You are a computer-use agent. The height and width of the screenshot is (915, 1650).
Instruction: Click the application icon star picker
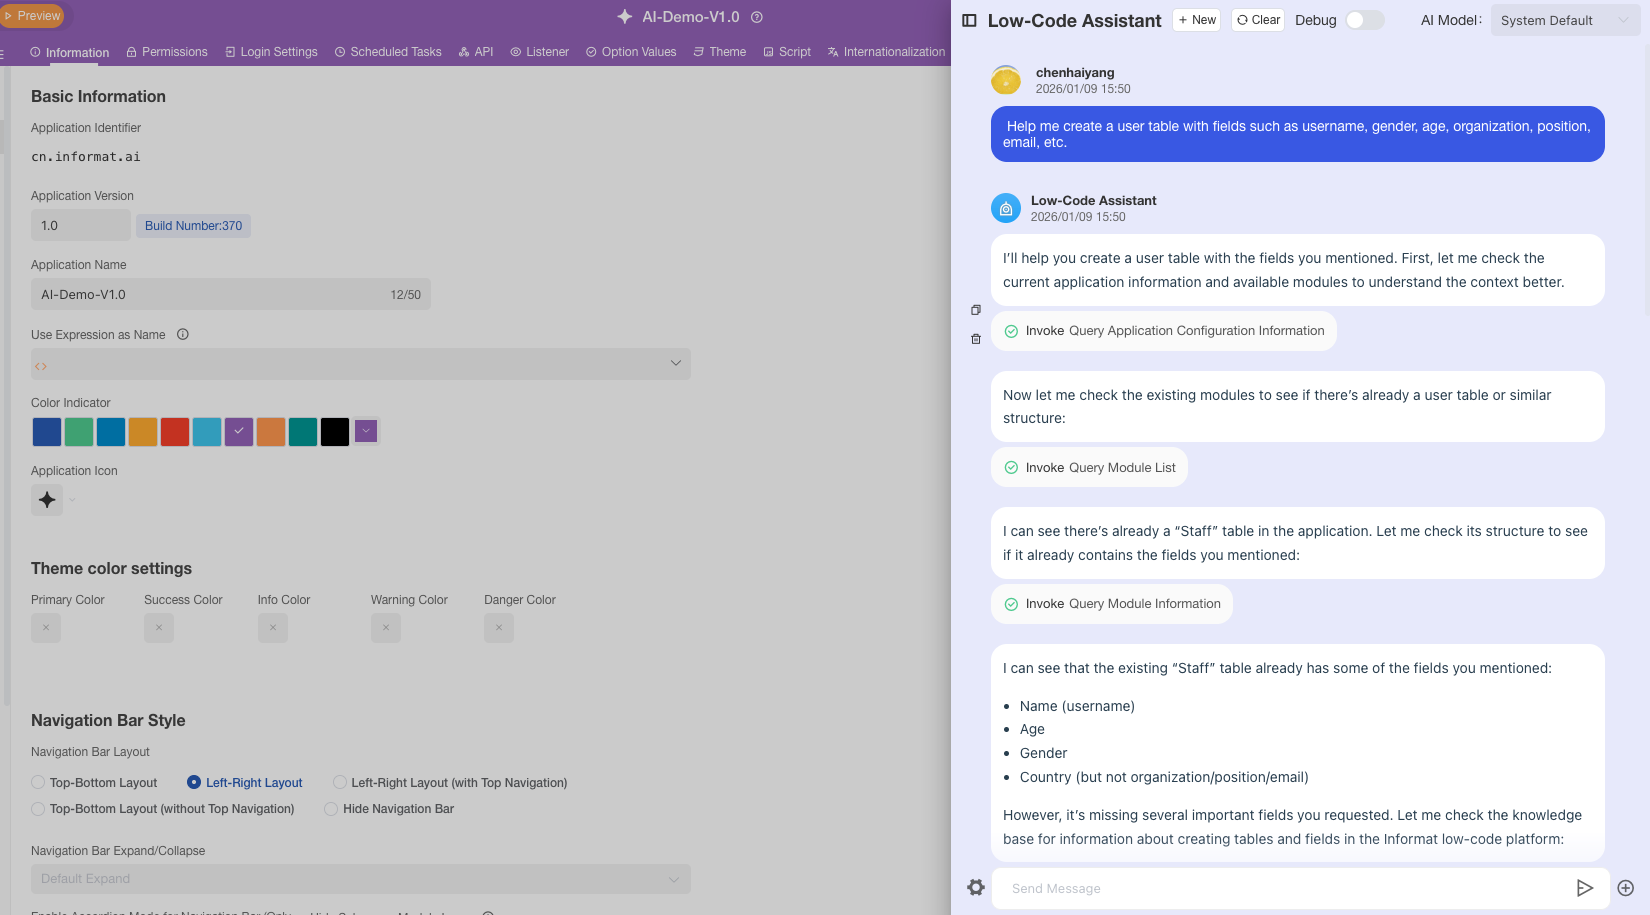coord(47,500)
